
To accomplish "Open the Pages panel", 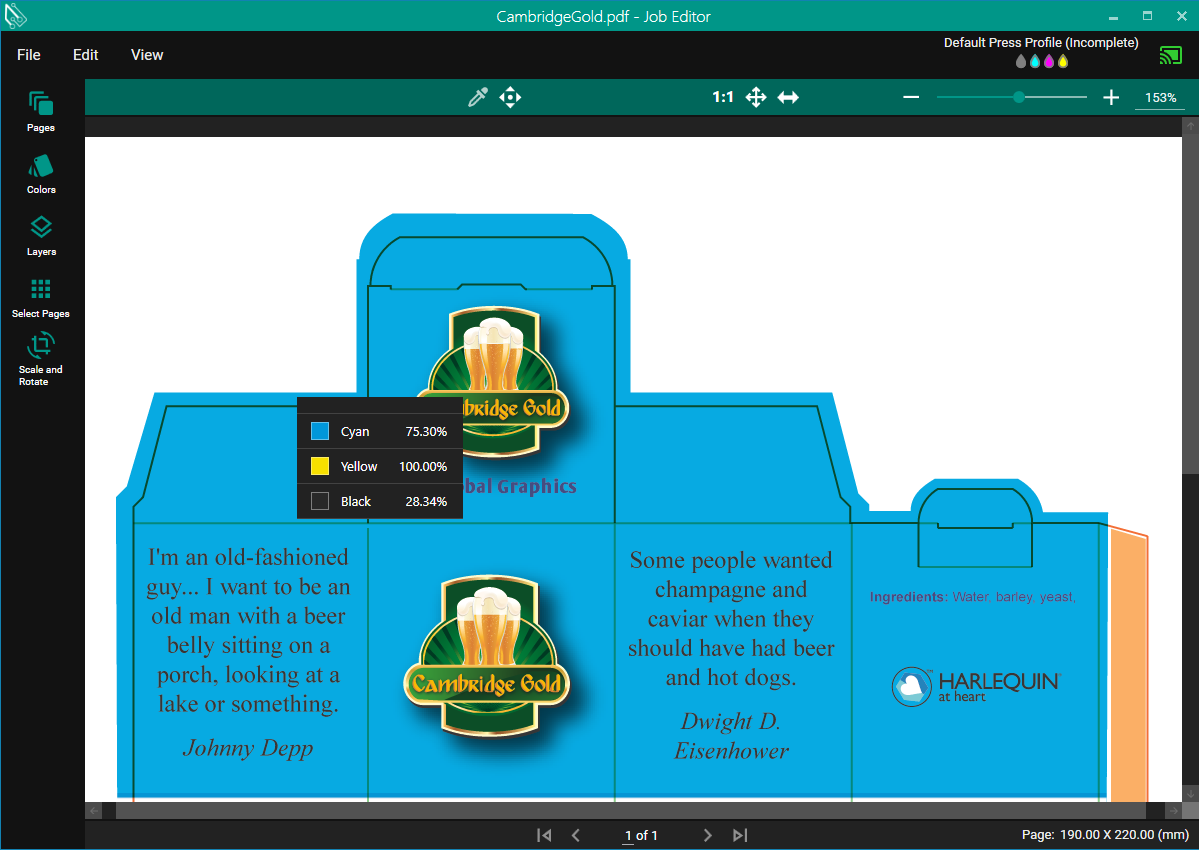I will (41, 111).
